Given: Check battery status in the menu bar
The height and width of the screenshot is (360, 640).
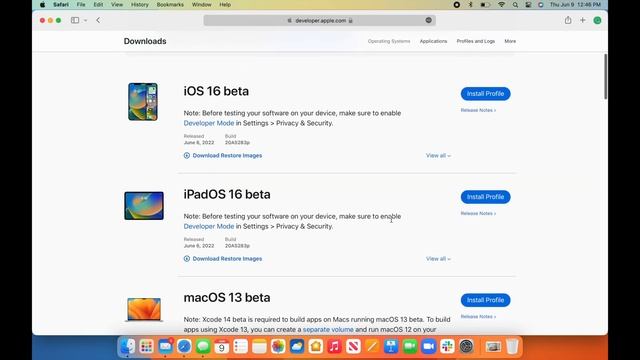Looking at the screenshot, I should [485, 4].
